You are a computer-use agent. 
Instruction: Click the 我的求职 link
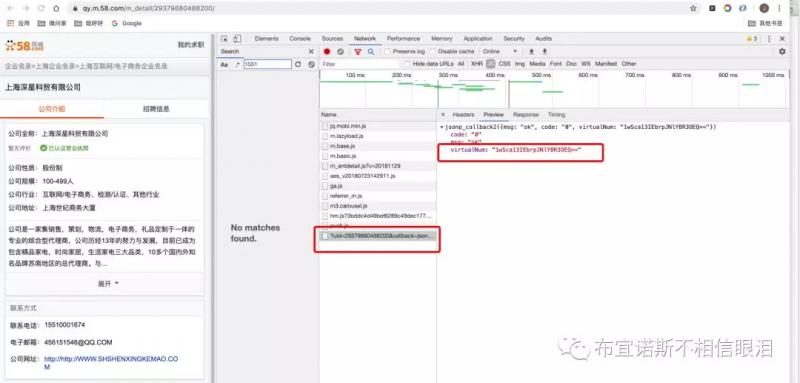click(190, 45)
